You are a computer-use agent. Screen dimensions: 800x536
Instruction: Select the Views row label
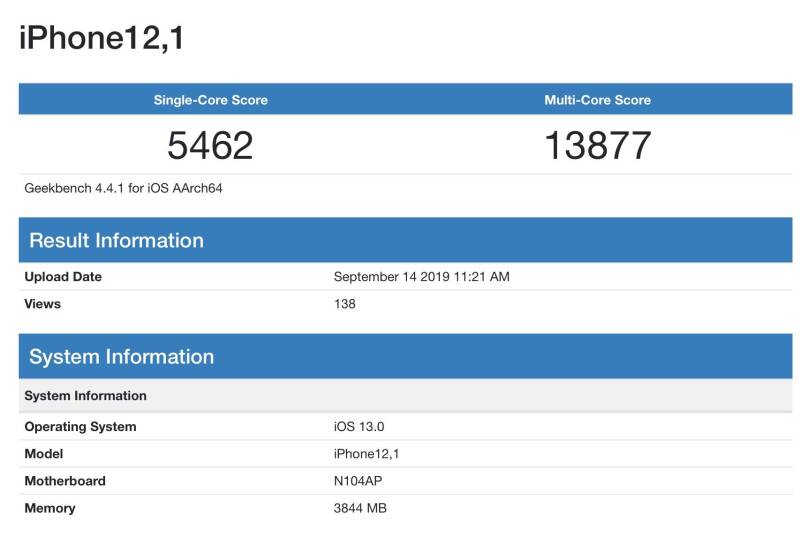[42, 303]
